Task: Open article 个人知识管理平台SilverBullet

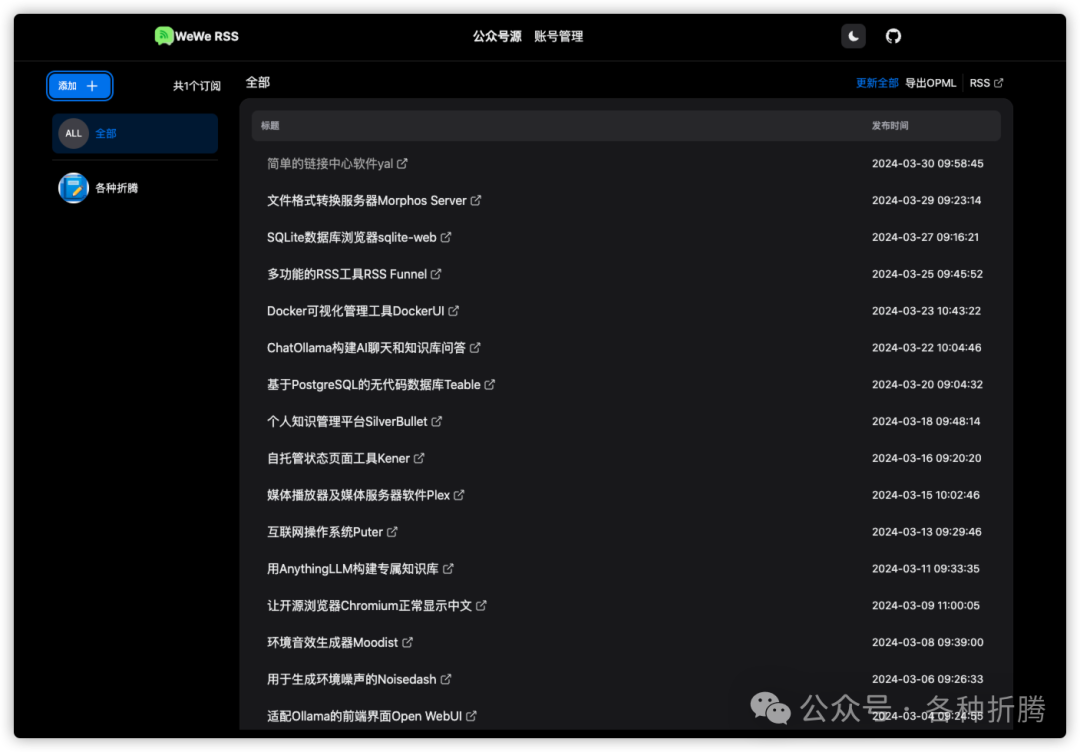Action: click(x=347, y=421)
